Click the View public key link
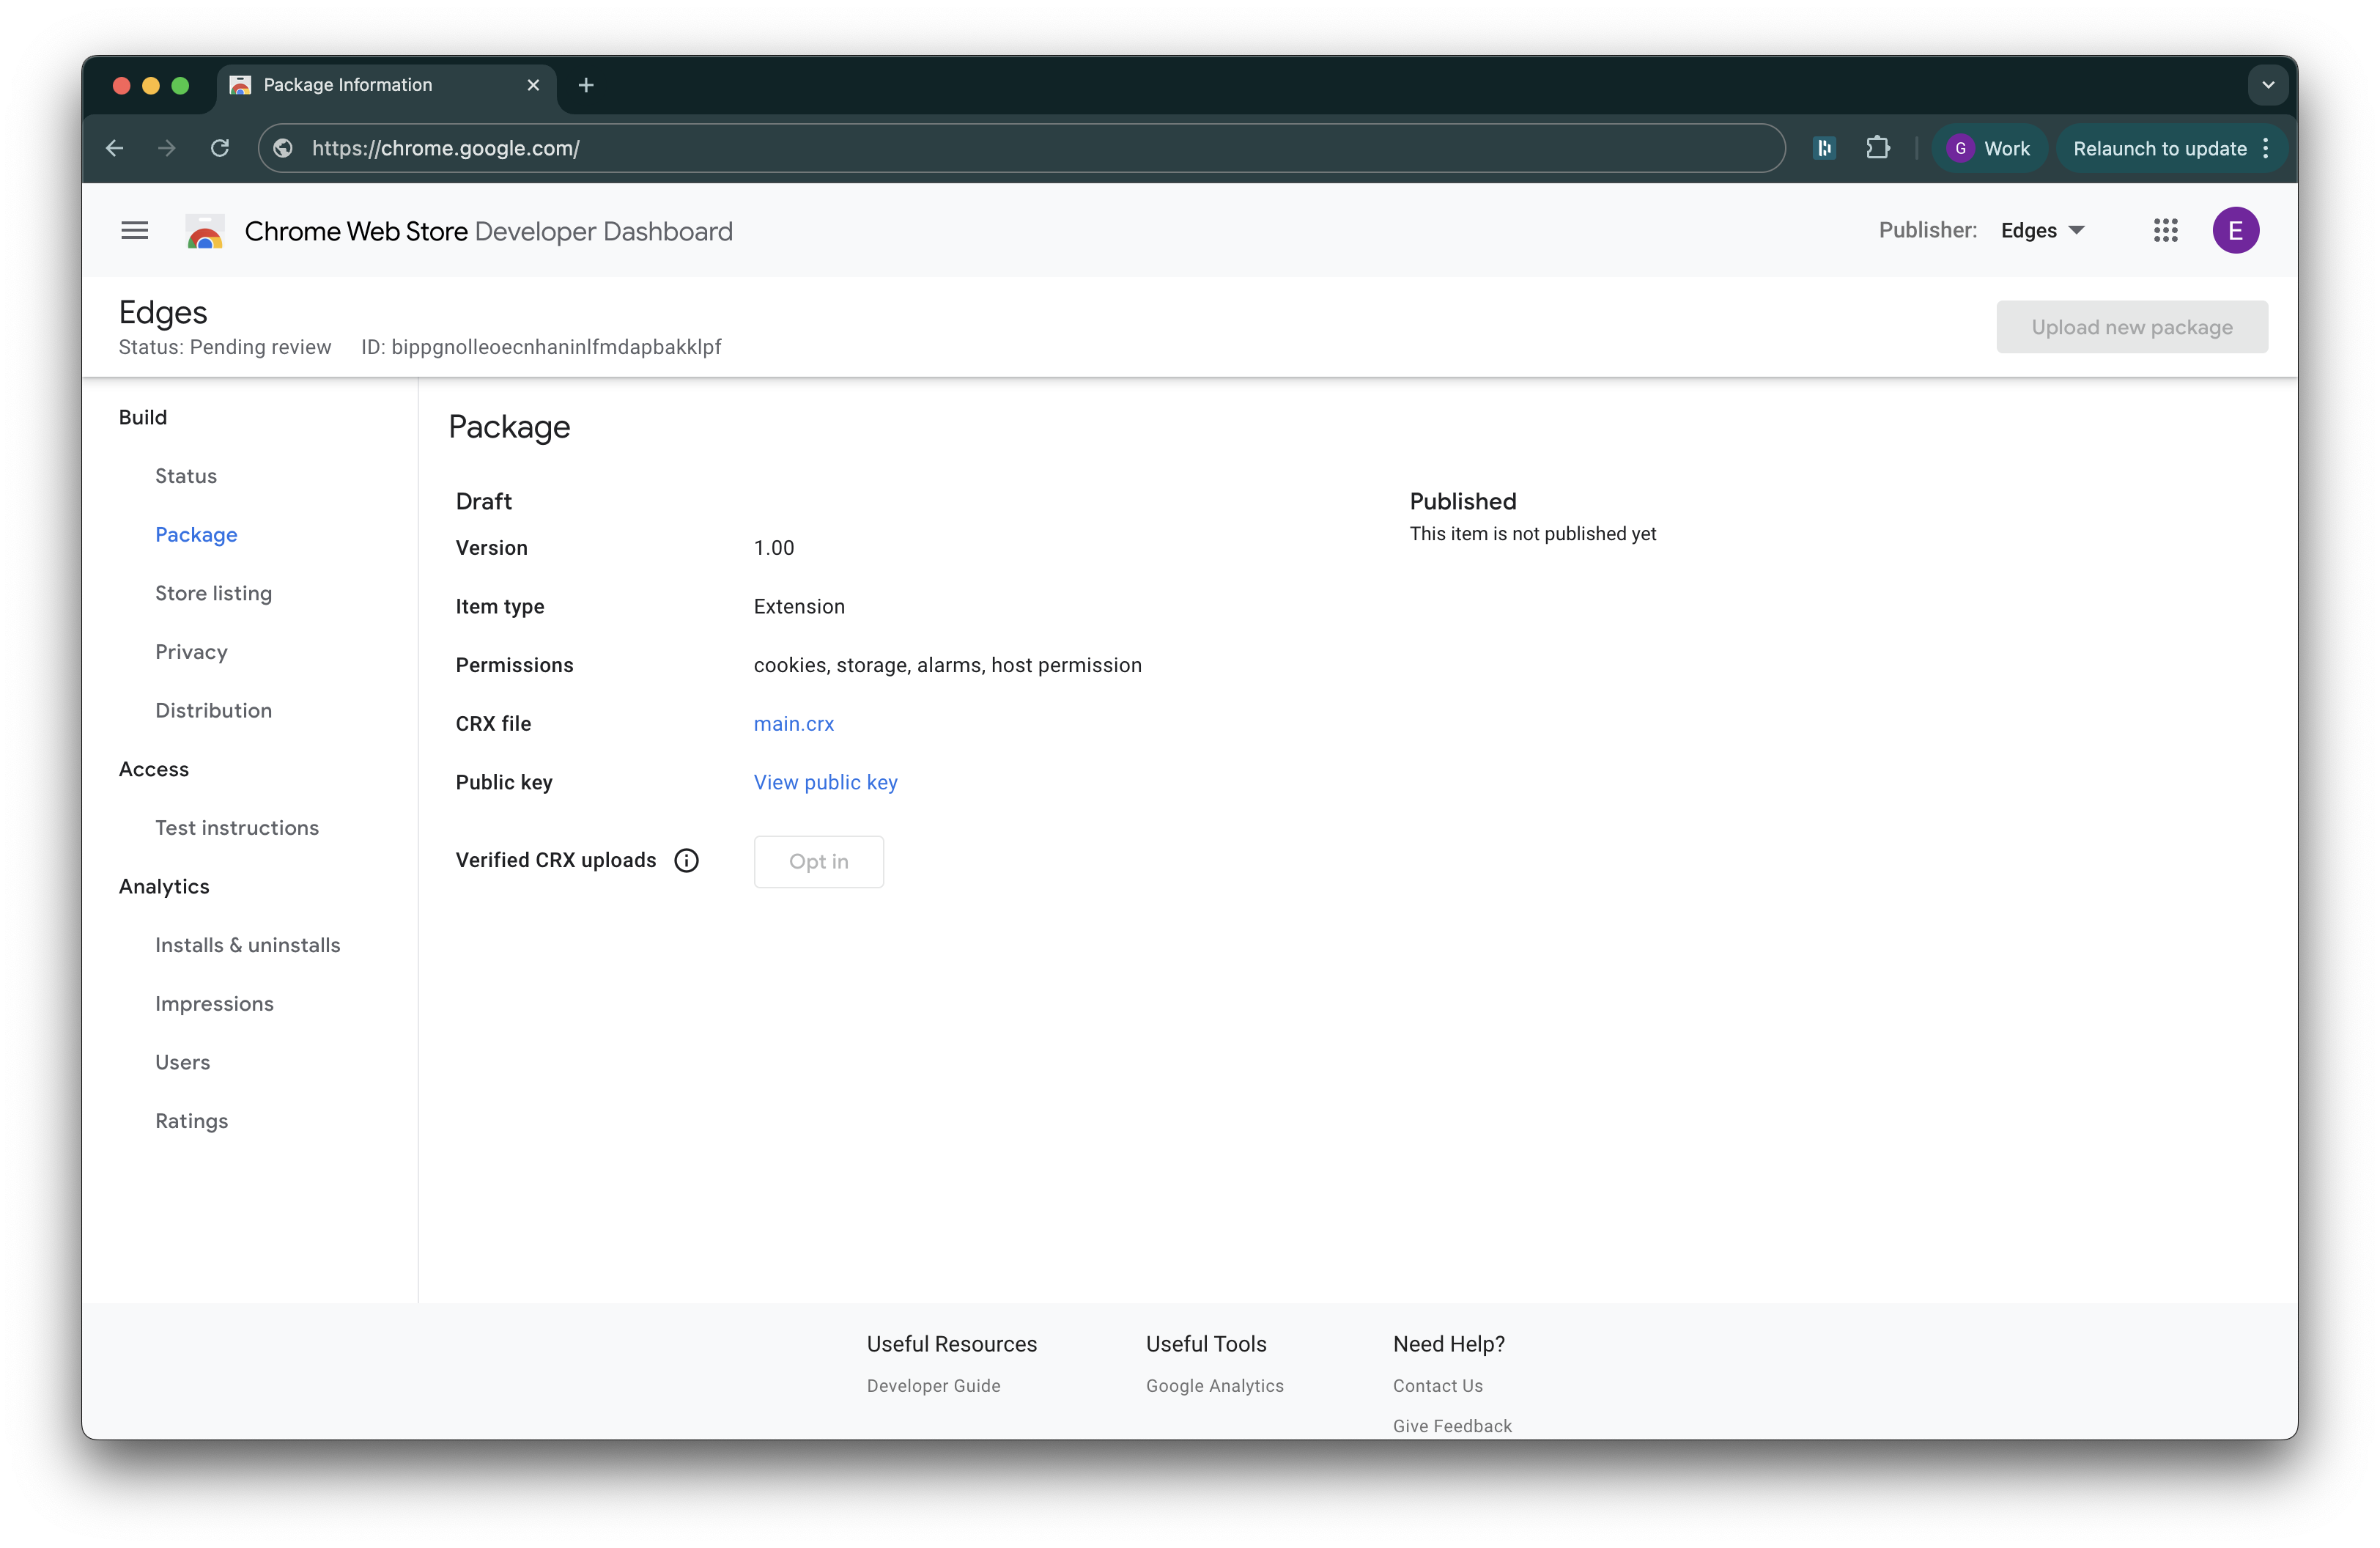 pyautogui.click(x=825, y=782)
